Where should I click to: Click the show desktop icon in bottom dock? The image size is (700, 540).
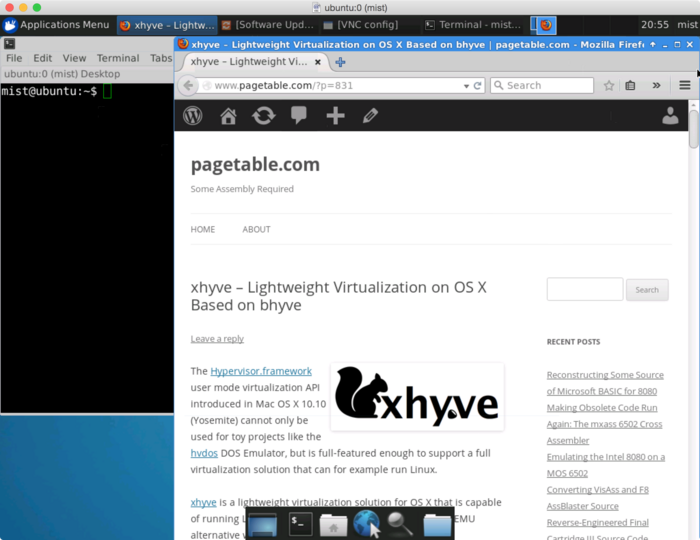(262, 525)
